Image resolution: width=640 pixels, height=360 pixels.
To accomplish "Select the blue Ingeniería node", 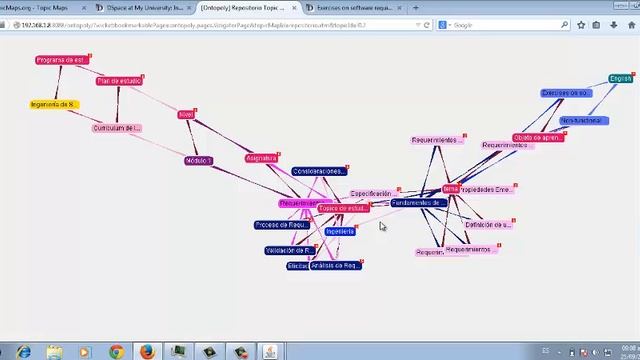I will click(x=340, y=231).
